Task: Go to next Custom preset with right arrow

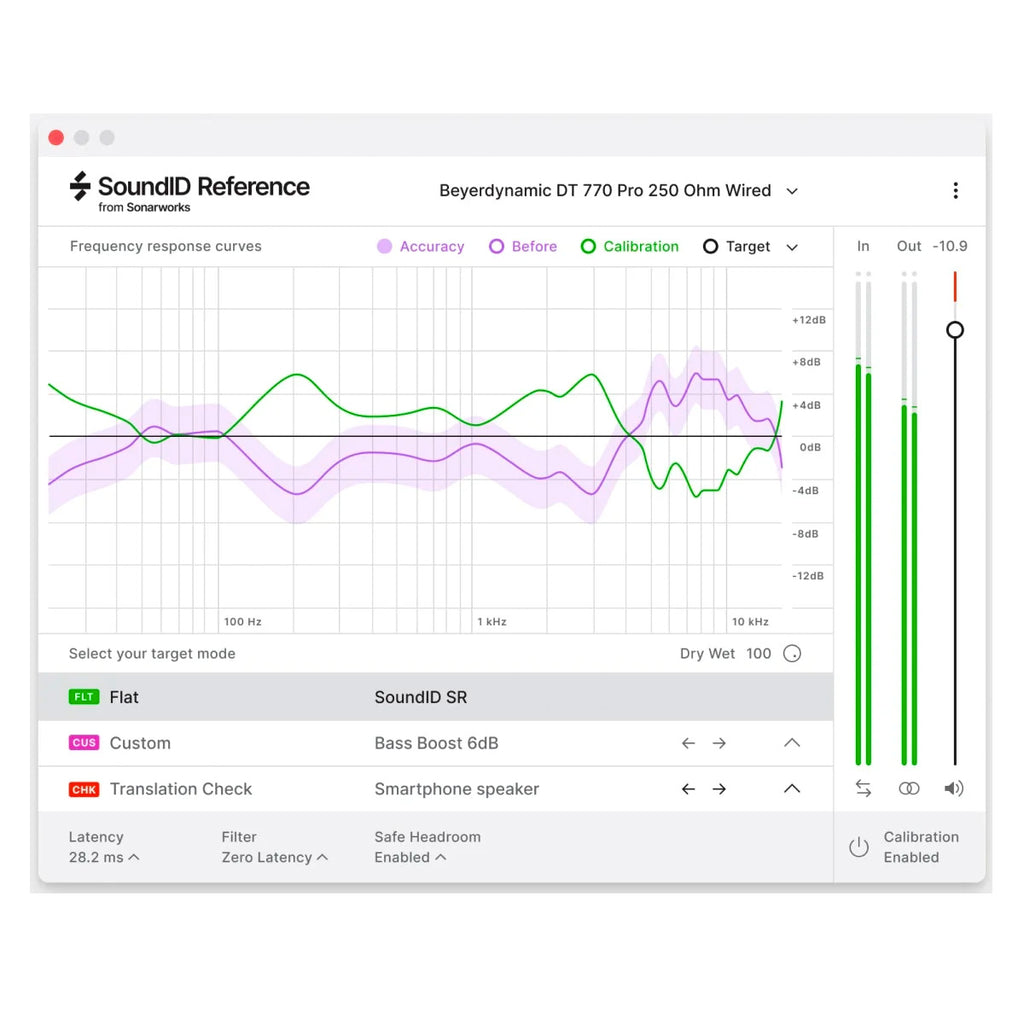Action: [x=719, y=743]
